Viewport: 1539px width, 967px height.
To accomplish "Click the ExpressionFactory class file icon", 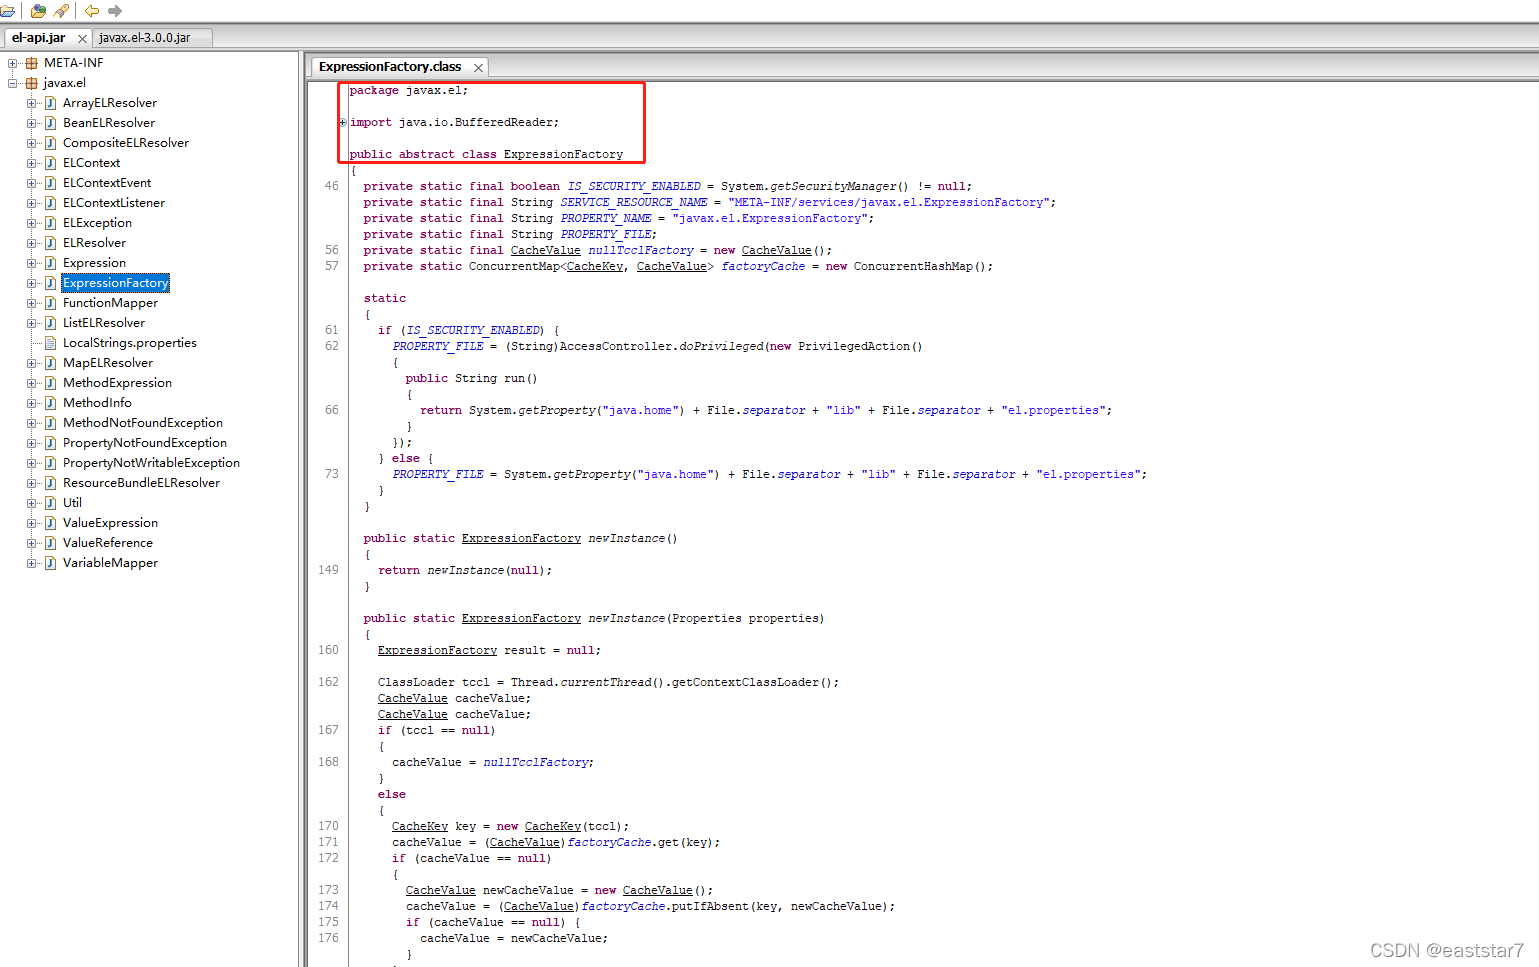I will [x=50, y=283].
